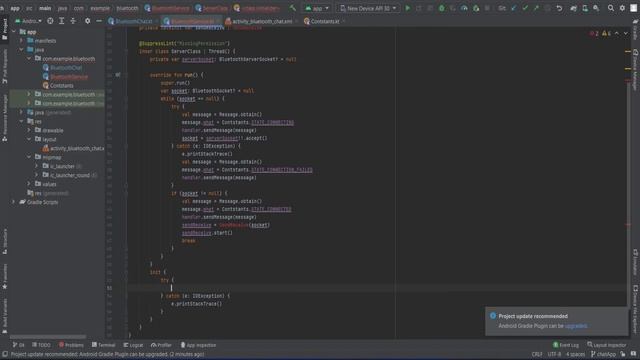This screenshot has width=640, height=360.
Task: Click the CRLF line separator in status bar
Action: pos(537,354)
